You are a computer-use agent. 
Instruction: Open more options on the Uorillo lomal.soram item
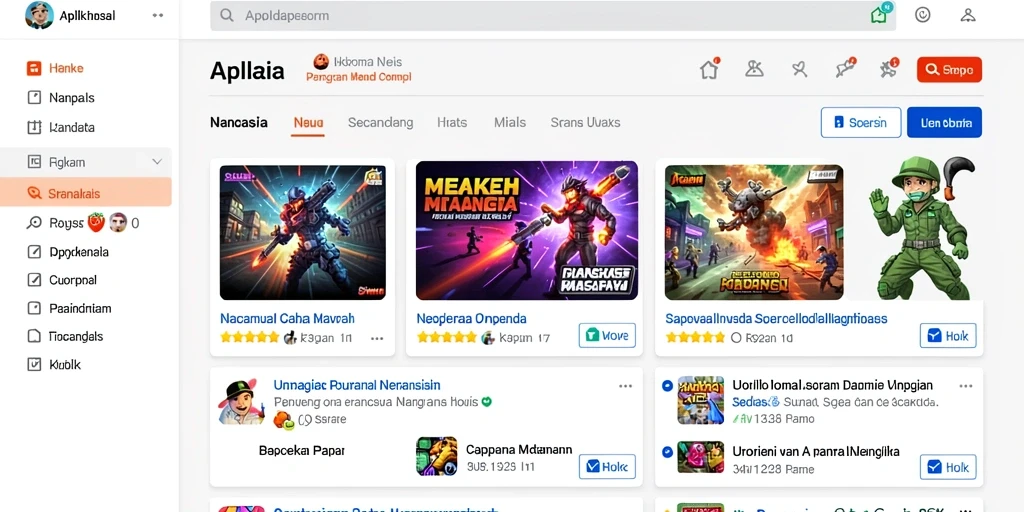[967, 386]
